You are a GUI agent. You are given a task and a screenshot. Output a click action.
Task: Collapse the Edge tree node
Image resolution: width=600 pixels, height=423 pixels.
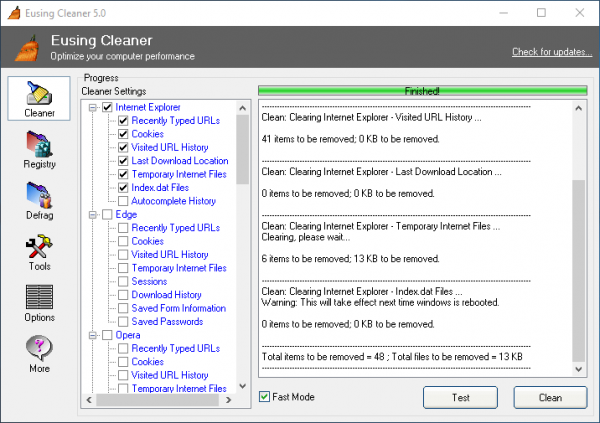[92, 215]
